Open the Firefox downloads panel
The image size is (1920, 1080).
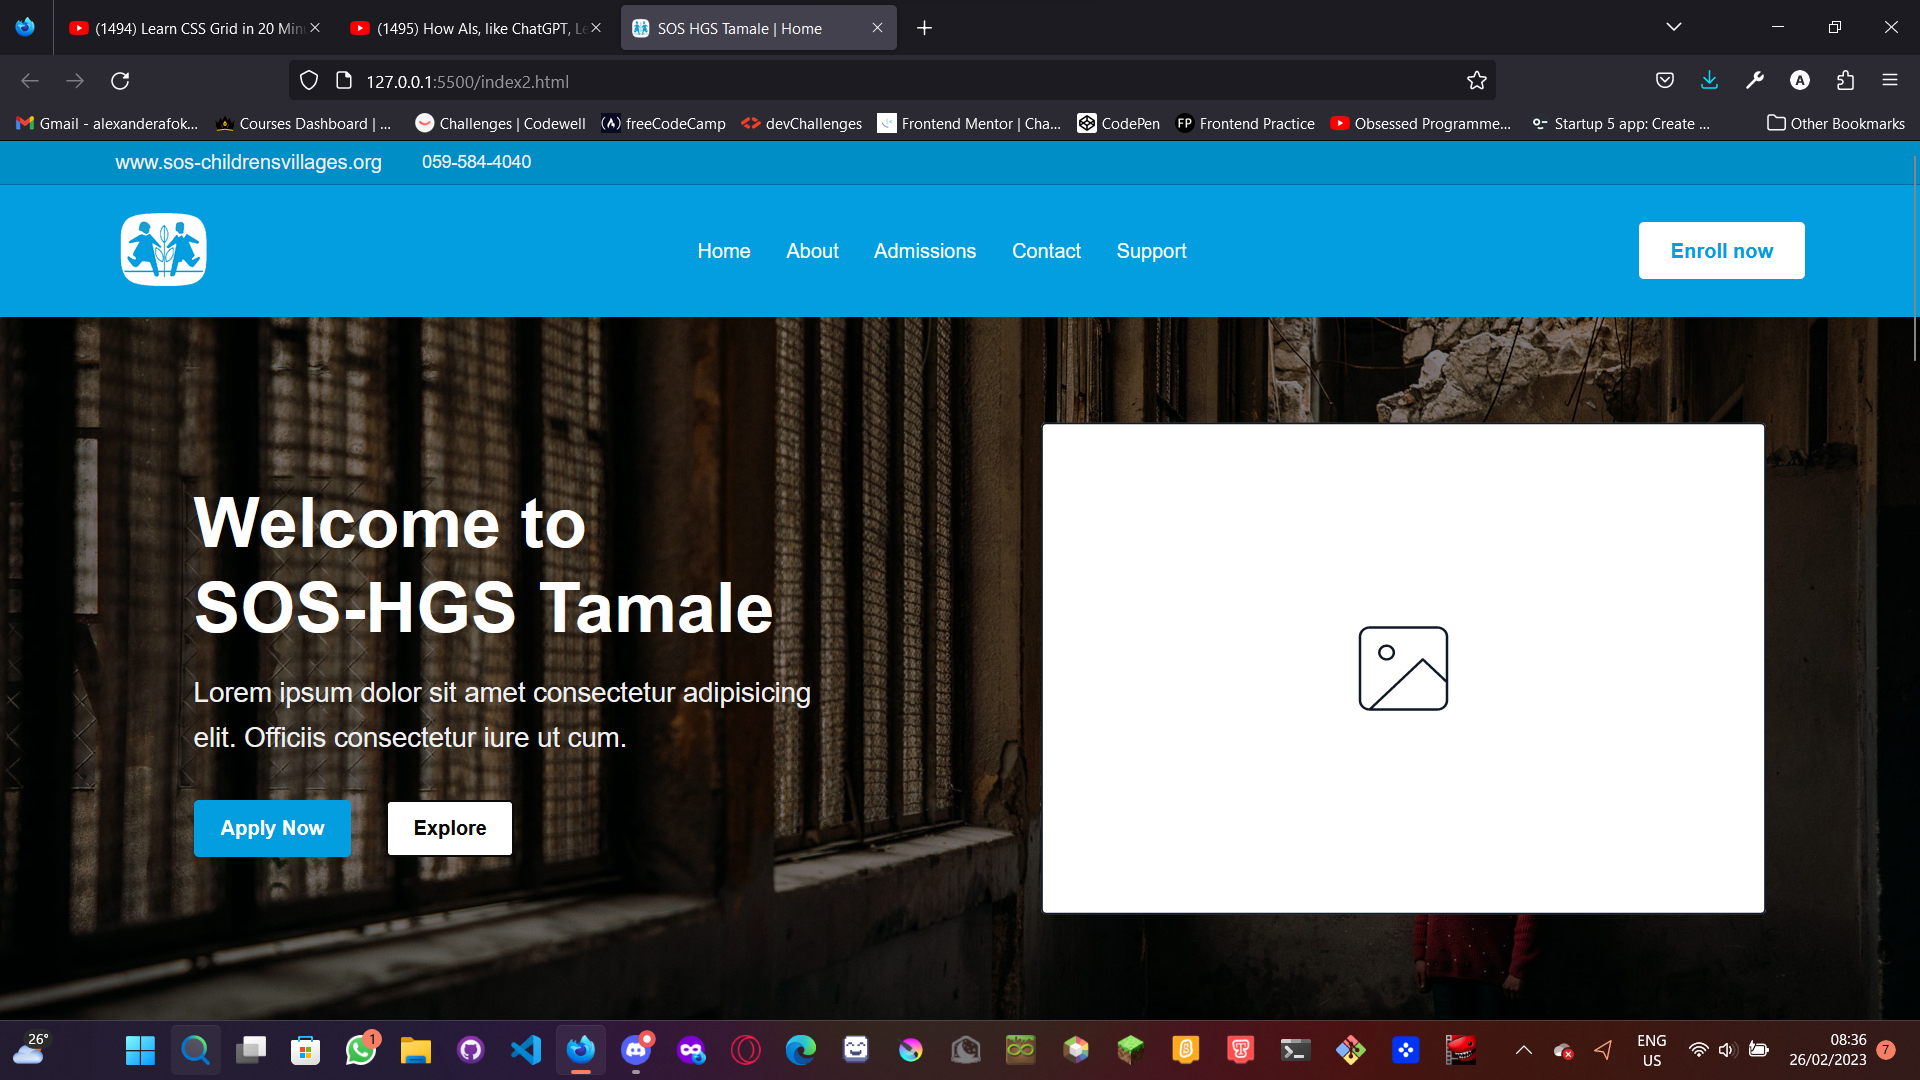coord(1709,80)
